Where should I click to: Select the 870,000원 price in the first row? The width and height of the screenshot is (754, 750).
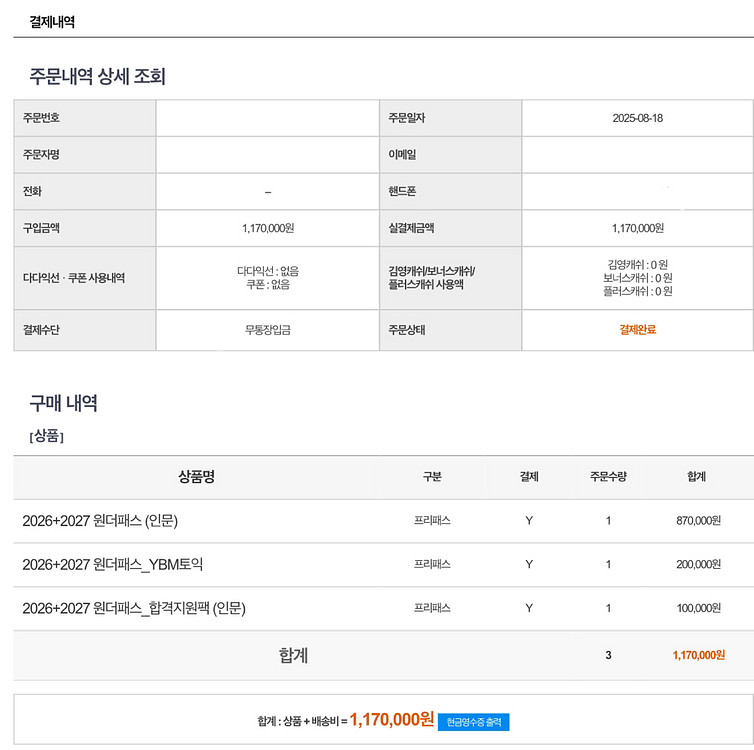coord(698,521)
